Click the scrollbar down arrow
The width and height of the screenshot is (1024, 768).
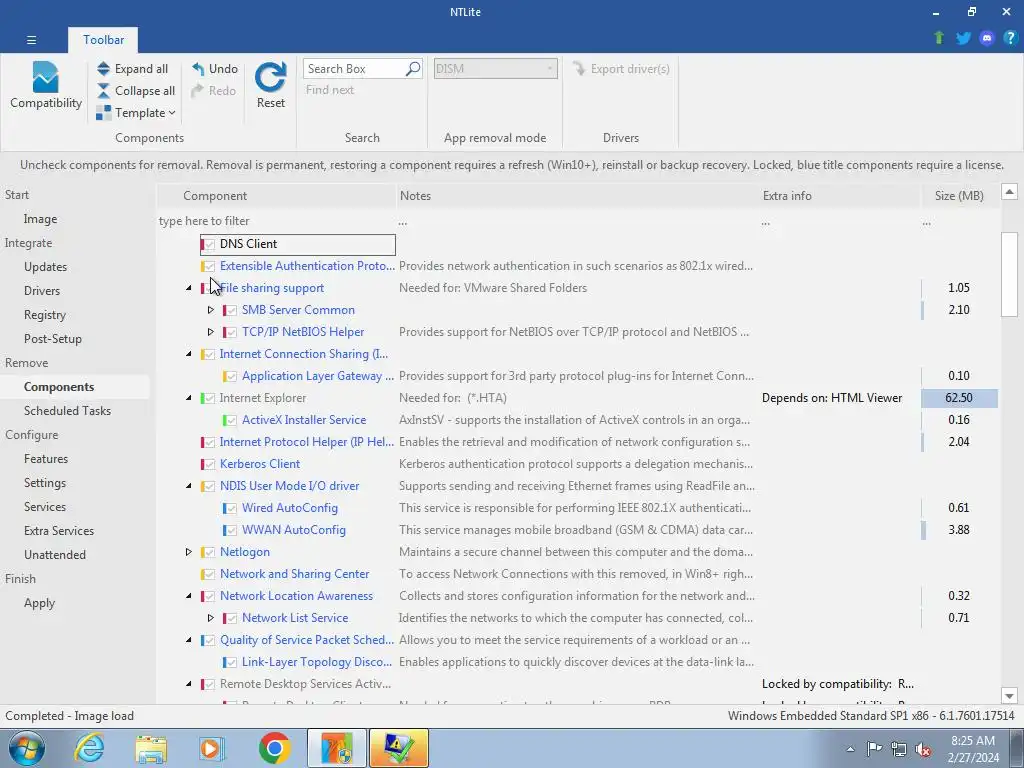(1010, 696)
